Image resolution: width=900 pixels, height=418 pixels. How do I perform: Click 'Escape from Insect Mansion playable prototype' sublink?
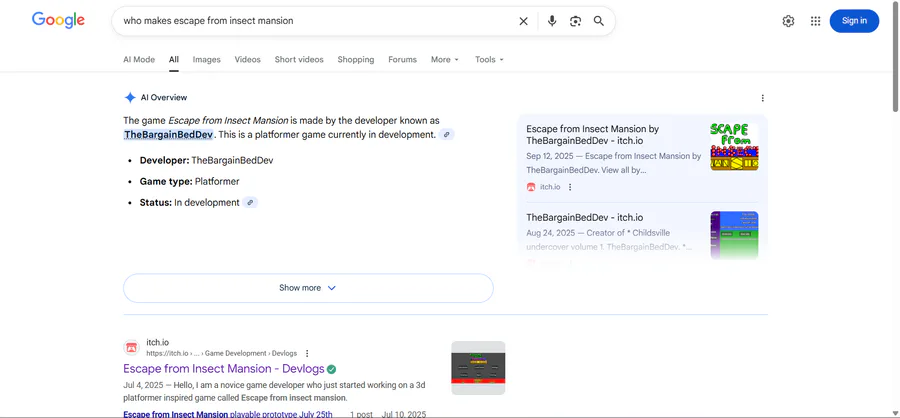tap(228, 414)
